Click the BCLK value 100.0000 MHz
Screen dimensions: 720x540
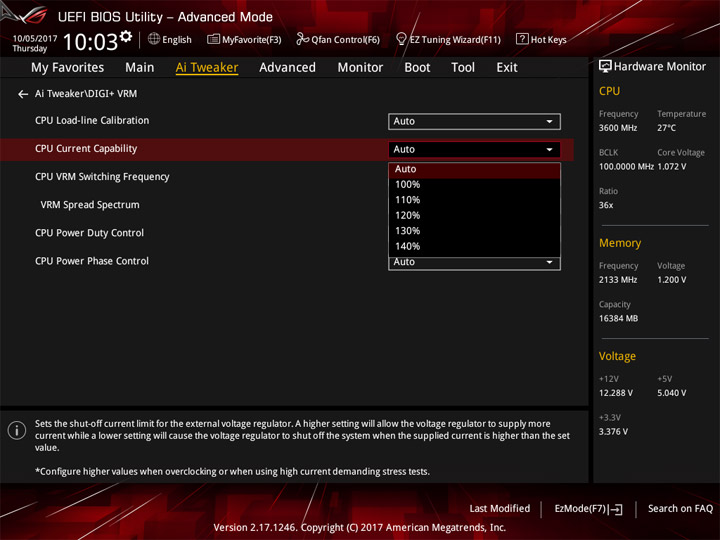[x=626, y=166]
